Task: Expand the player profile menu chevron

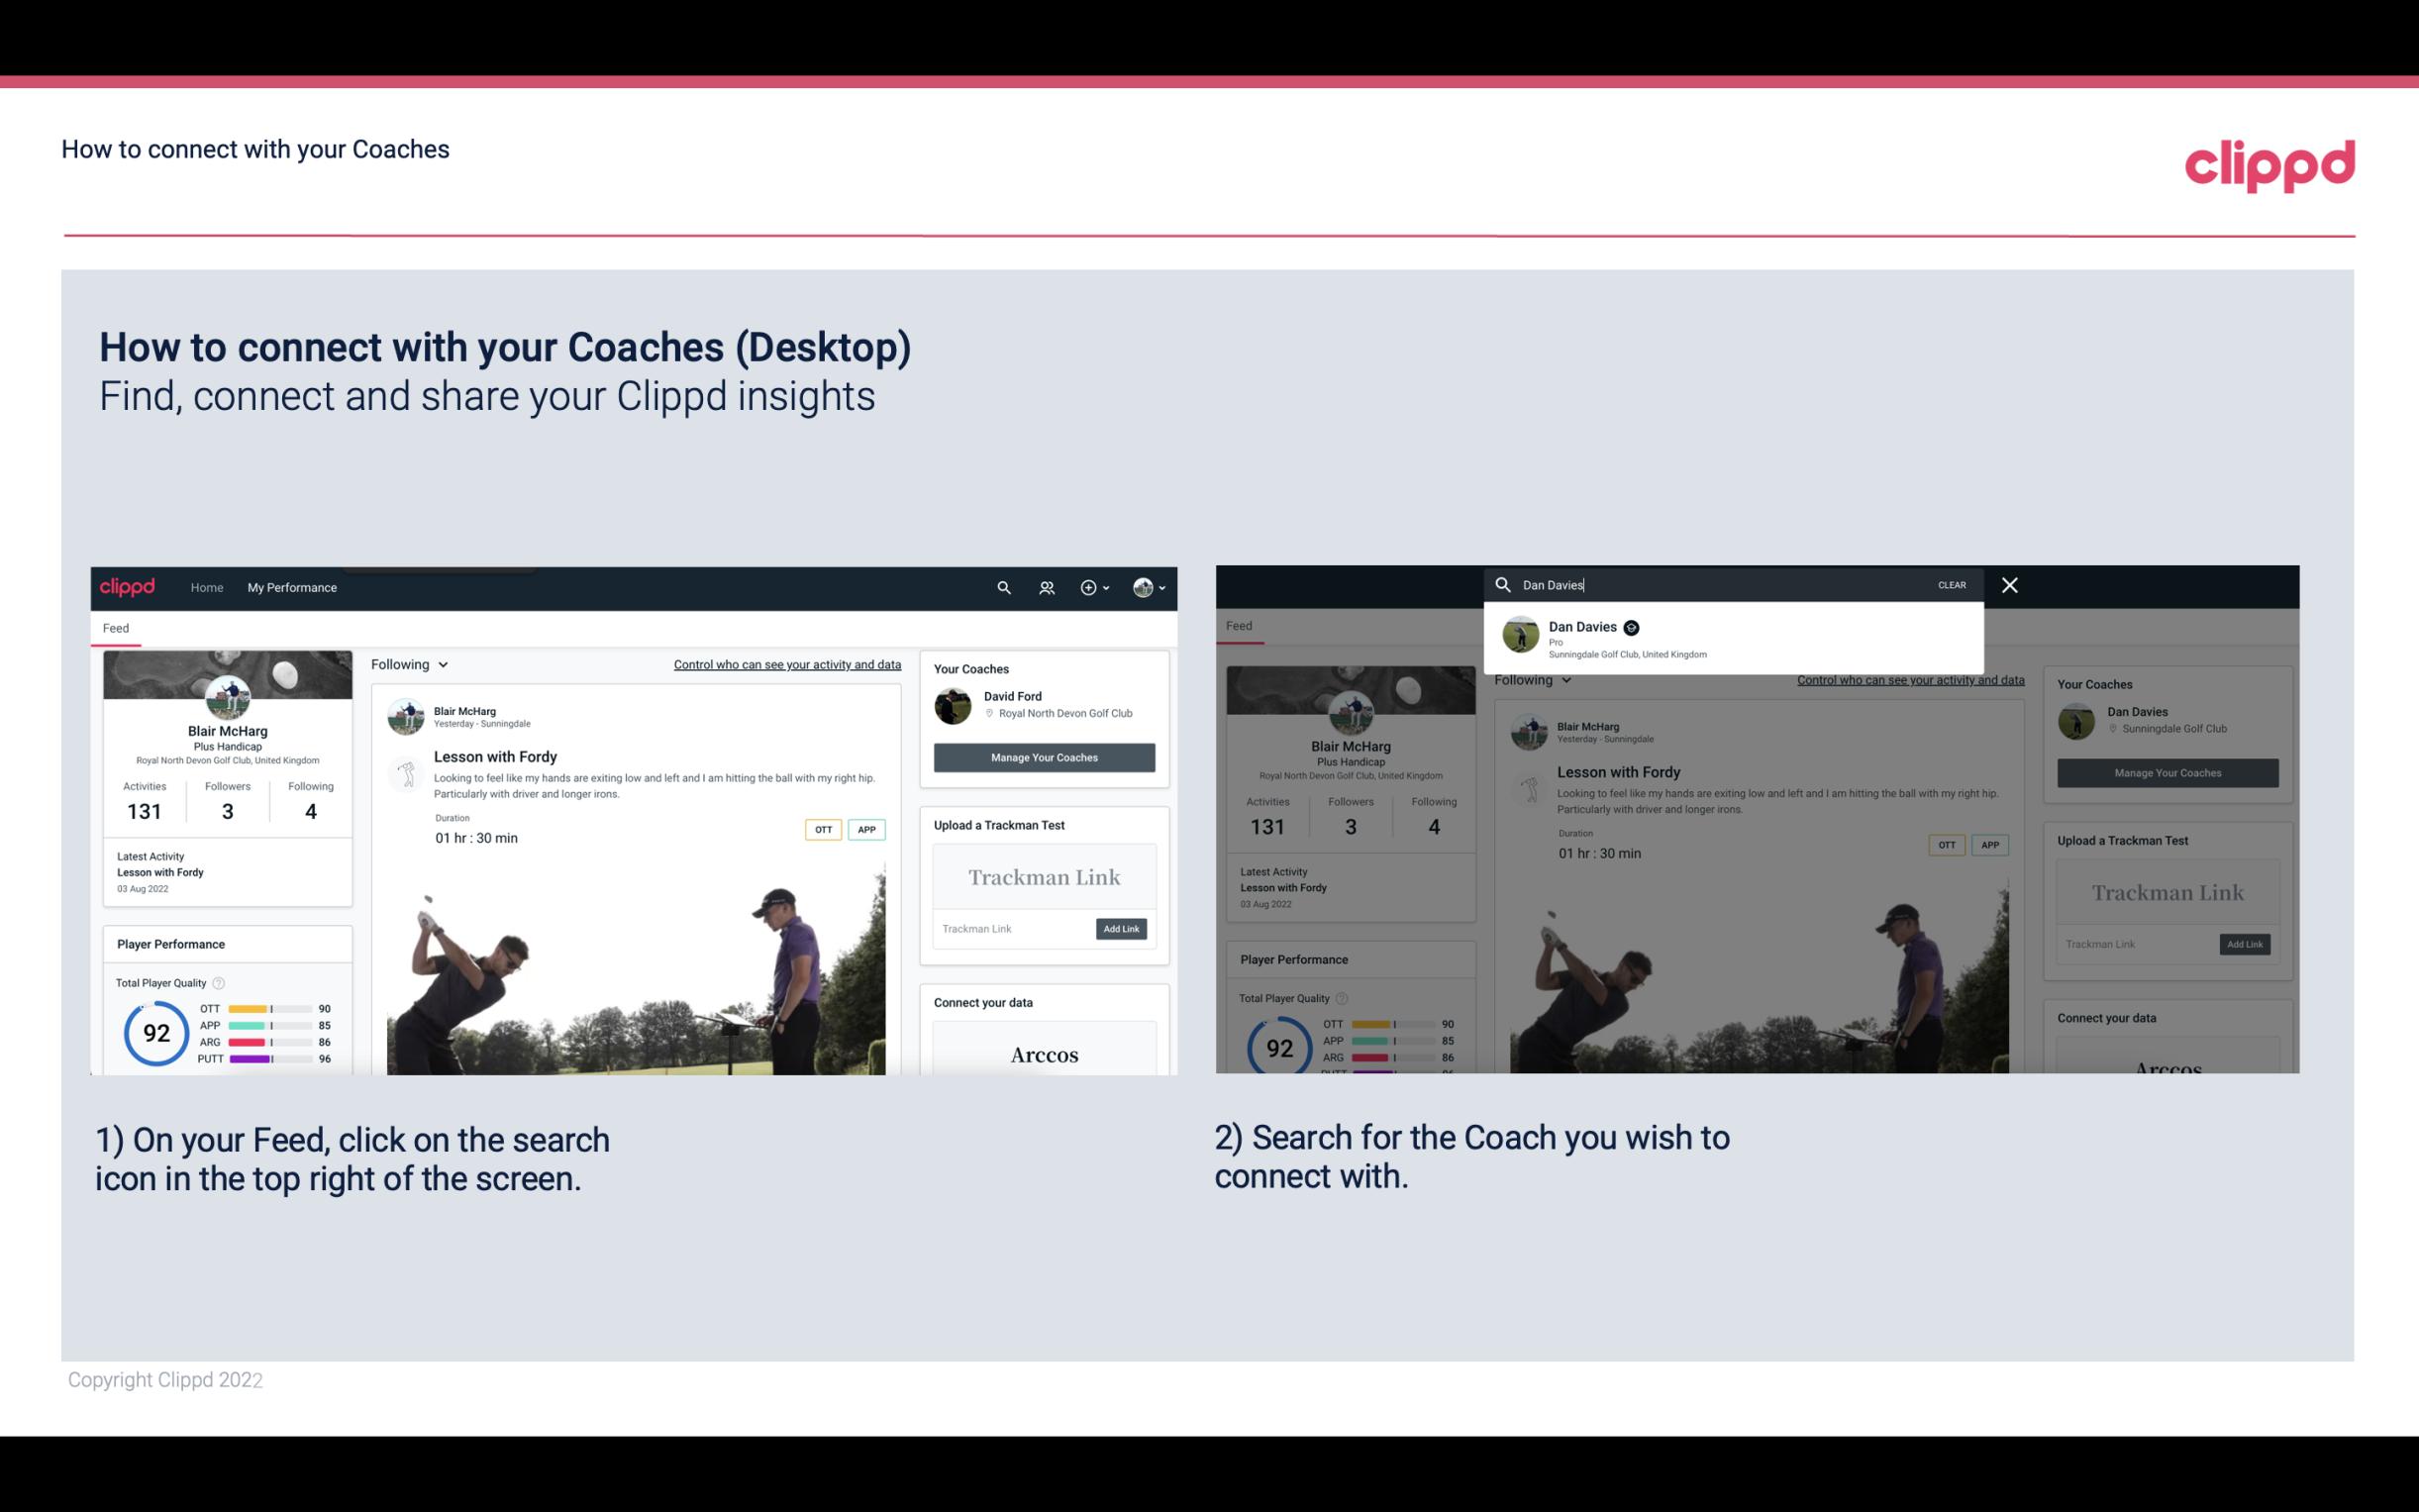Action: 1161,587
